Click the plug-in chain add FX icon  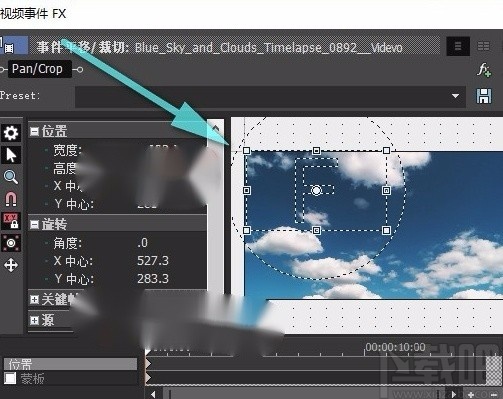coord(484,70)
